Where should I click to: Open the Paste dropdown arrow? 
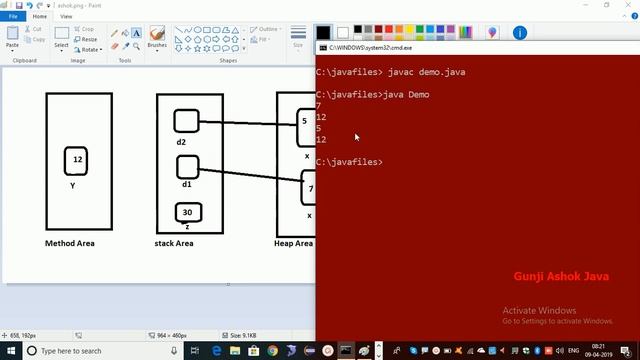12,51
